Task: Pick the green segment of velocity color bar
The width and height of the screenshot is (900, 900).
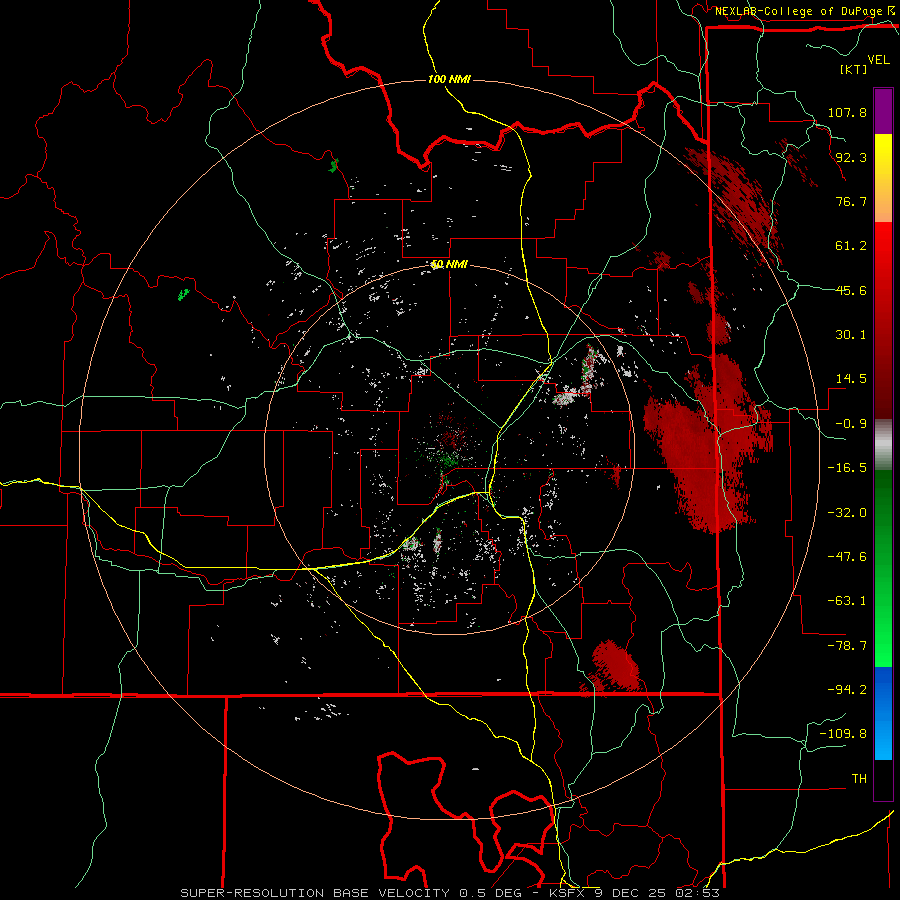Action: [x=883, y=568]
